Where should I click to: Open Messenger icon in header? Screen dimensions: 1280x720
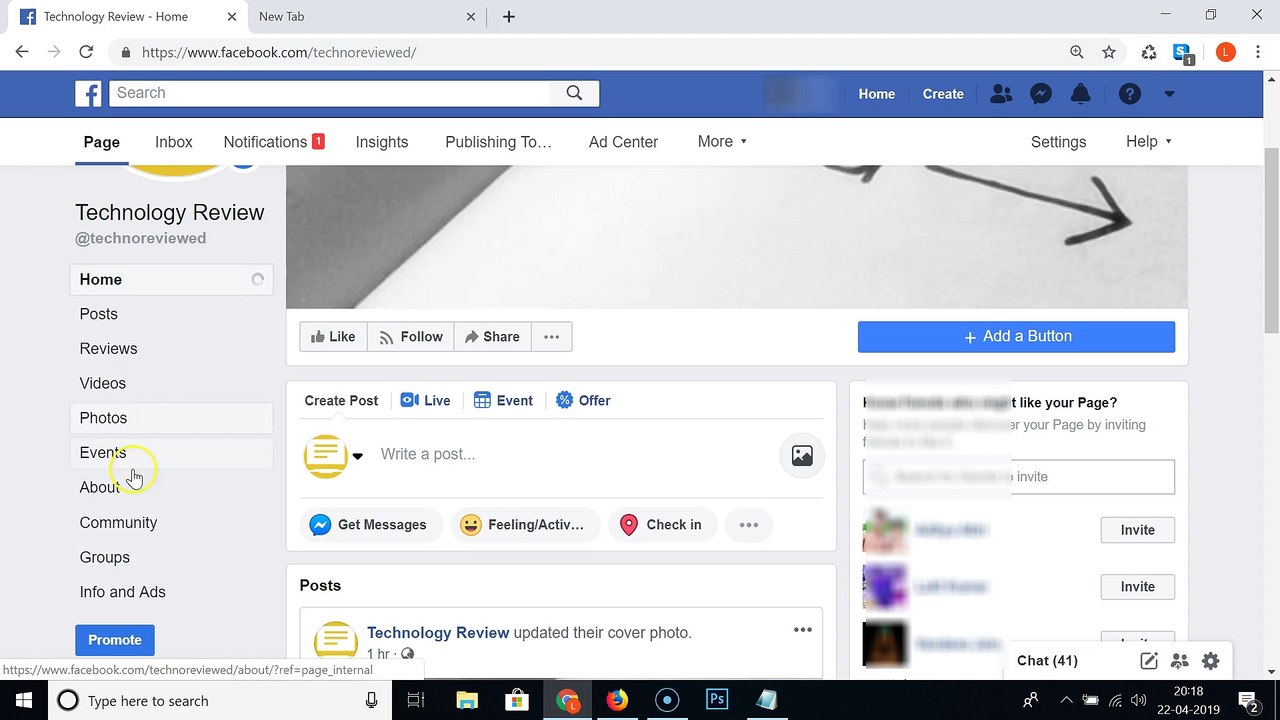[1041, 94]
